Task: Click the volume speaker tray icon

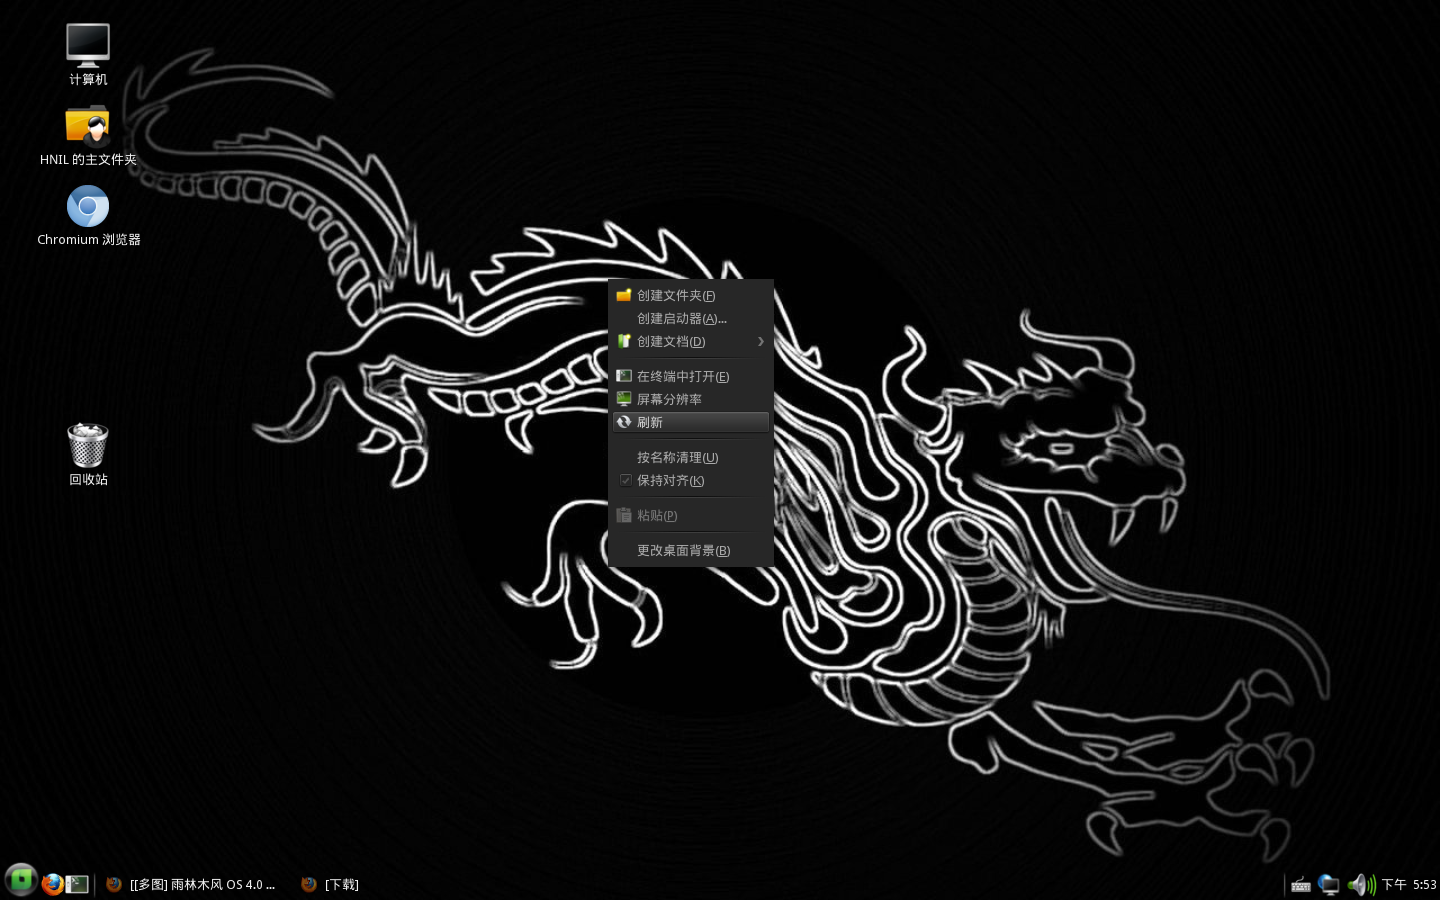Action: [x=1361, y=884]
